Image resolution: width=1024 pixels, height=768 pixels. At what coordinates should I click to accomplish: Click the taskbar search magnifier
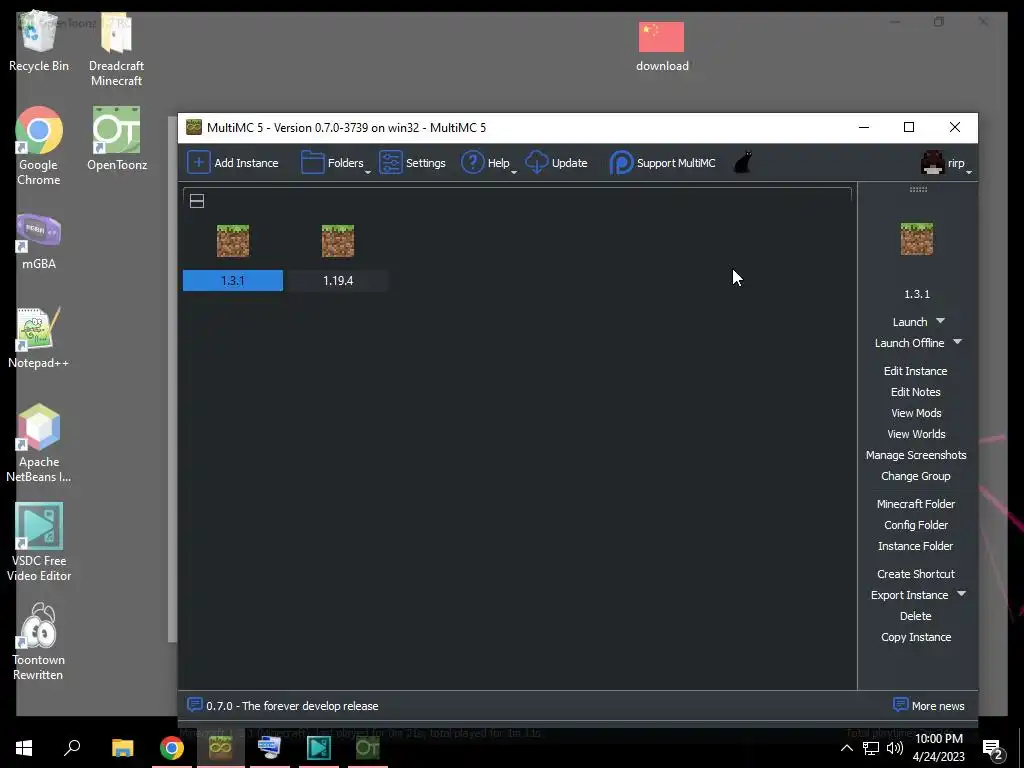click(x=72, y=748)
